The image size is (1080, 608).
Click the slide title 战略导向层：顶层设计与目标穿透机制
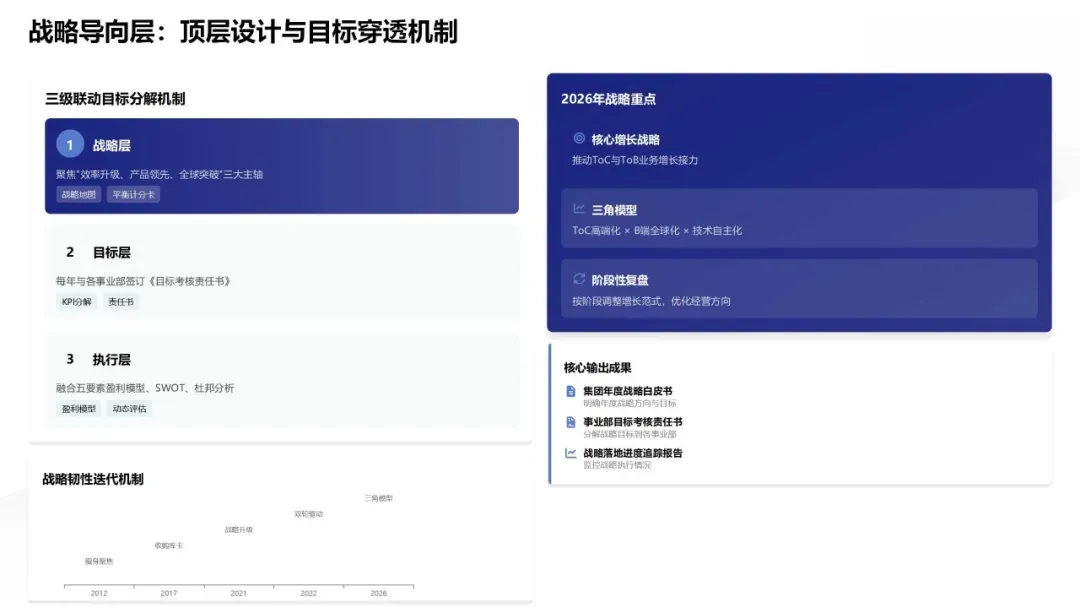coord(243,32)
